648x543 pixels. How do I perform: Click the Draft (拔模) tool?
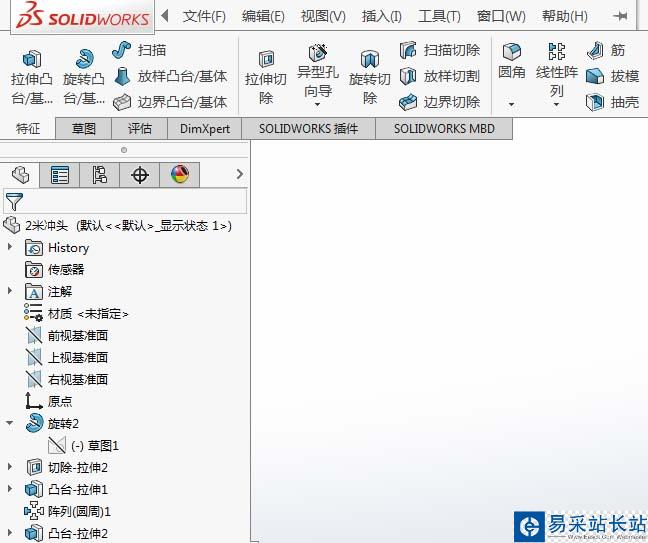[x=612, y=76]
